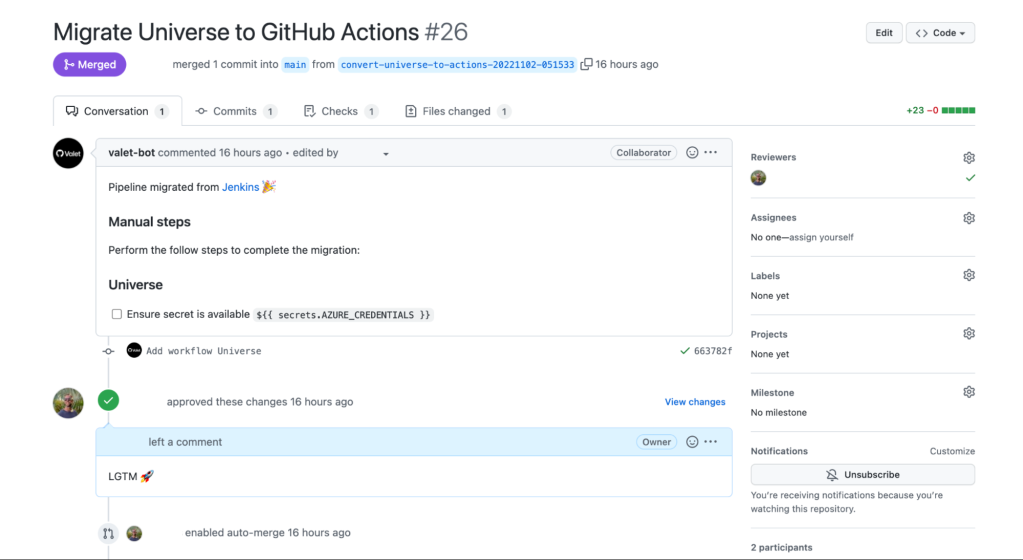The height and width of the screenshot is (560, 1023).
Task: Click Customize notifications link
Action: (952, 451)
